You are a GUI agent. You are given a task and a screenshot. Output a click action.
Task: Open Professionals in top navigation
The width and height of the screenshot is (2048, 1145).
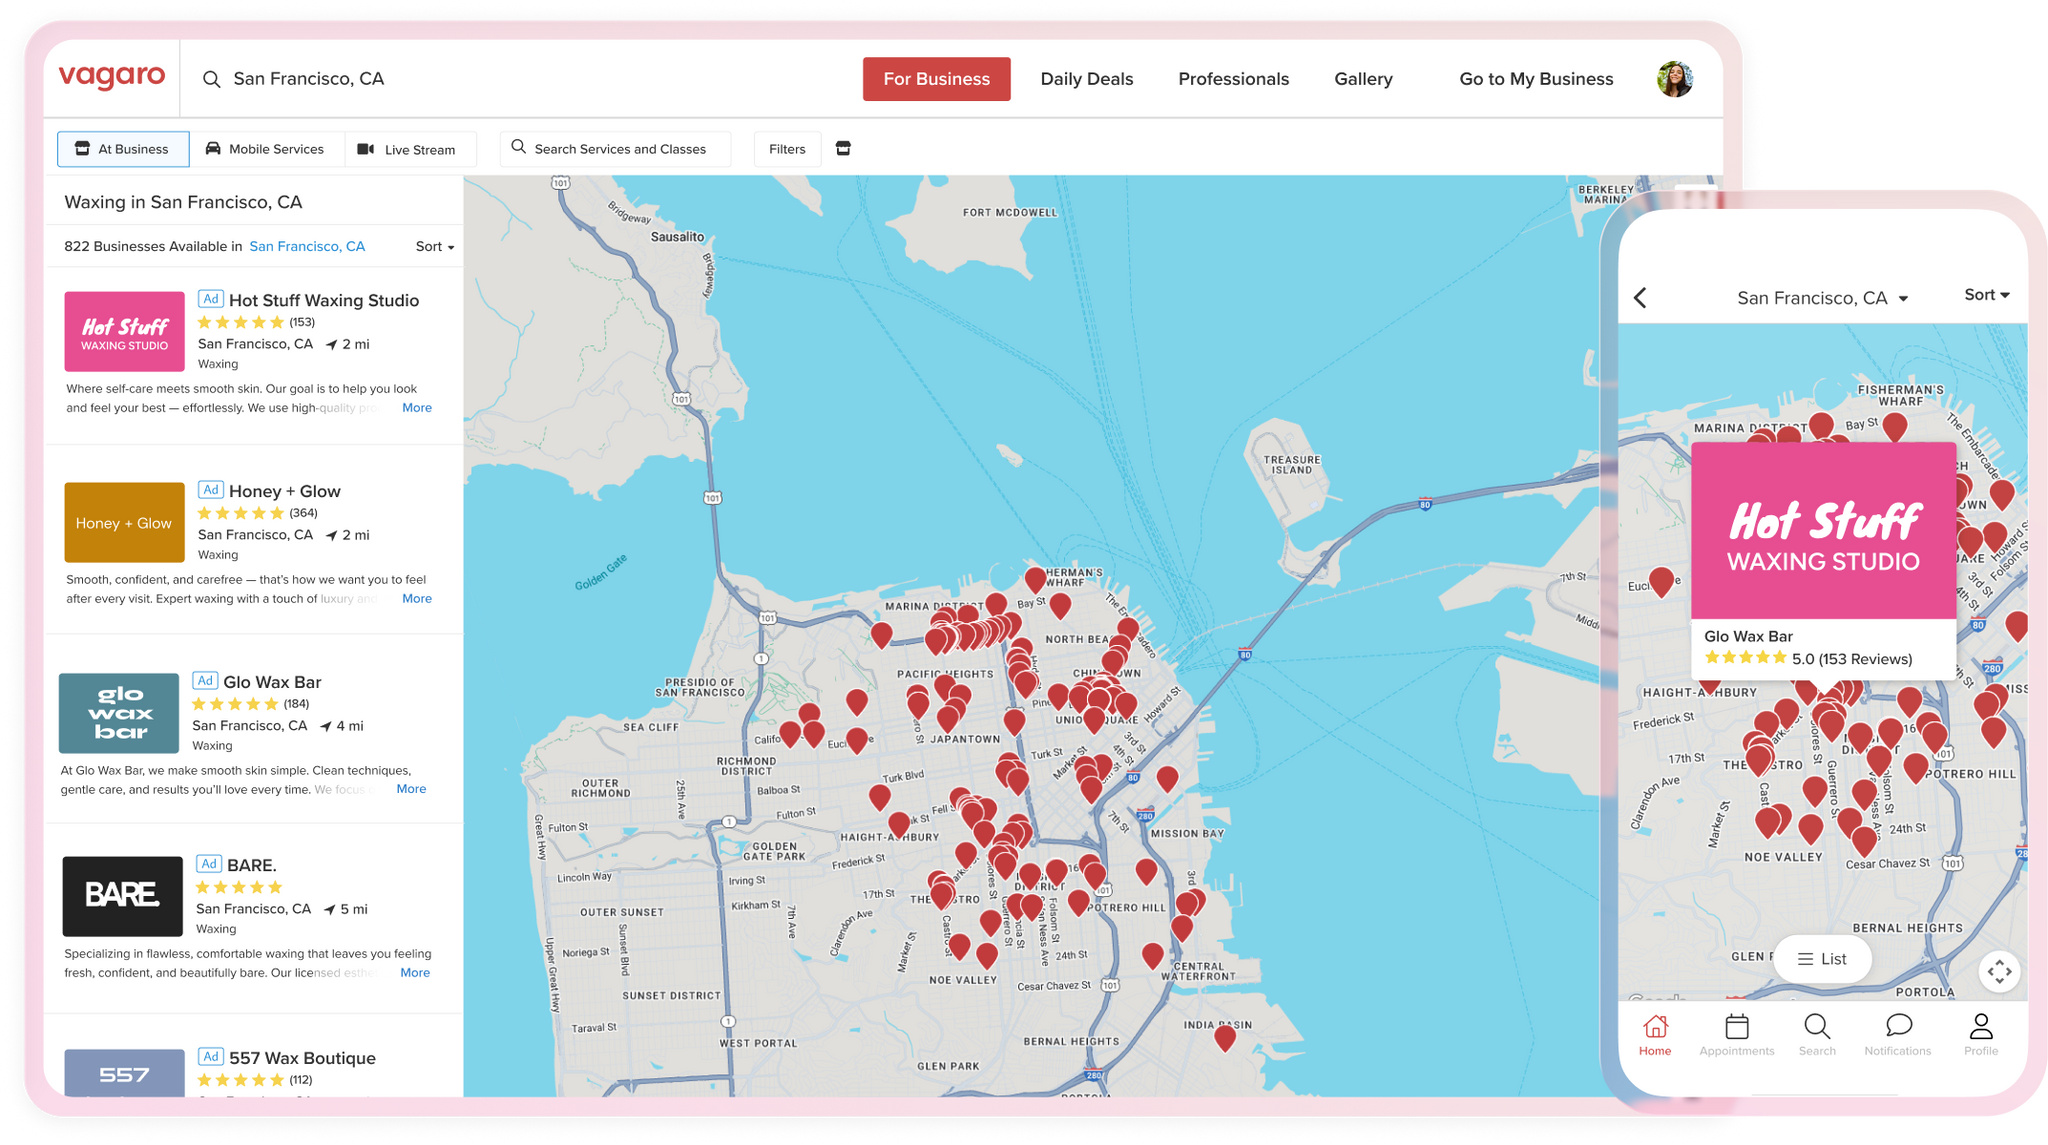1233,79
